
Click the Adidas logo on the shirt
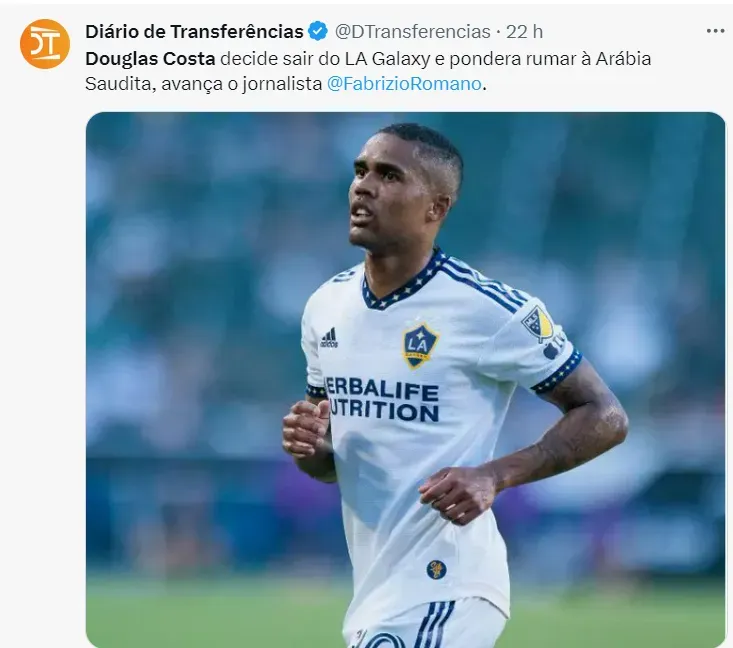(x=329, y=338)
